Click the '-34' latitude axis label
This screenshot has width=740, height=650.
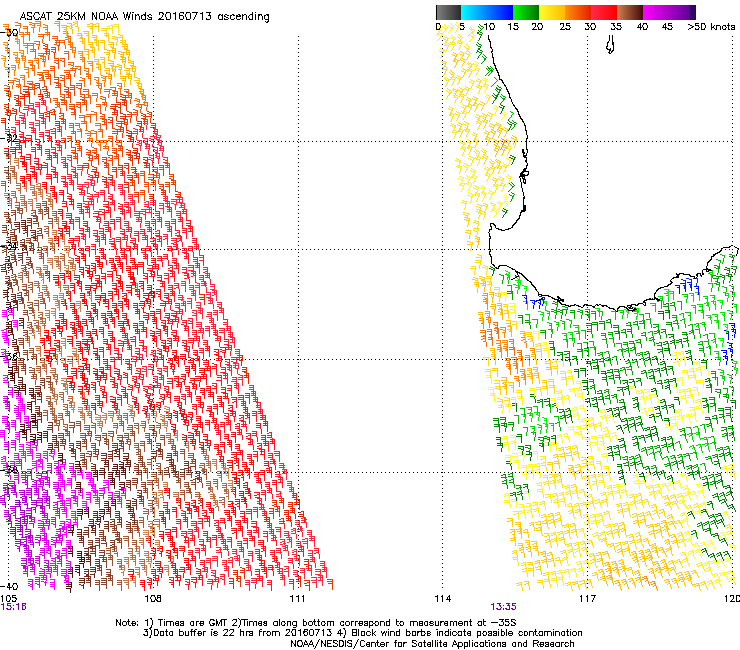point(9,247)
